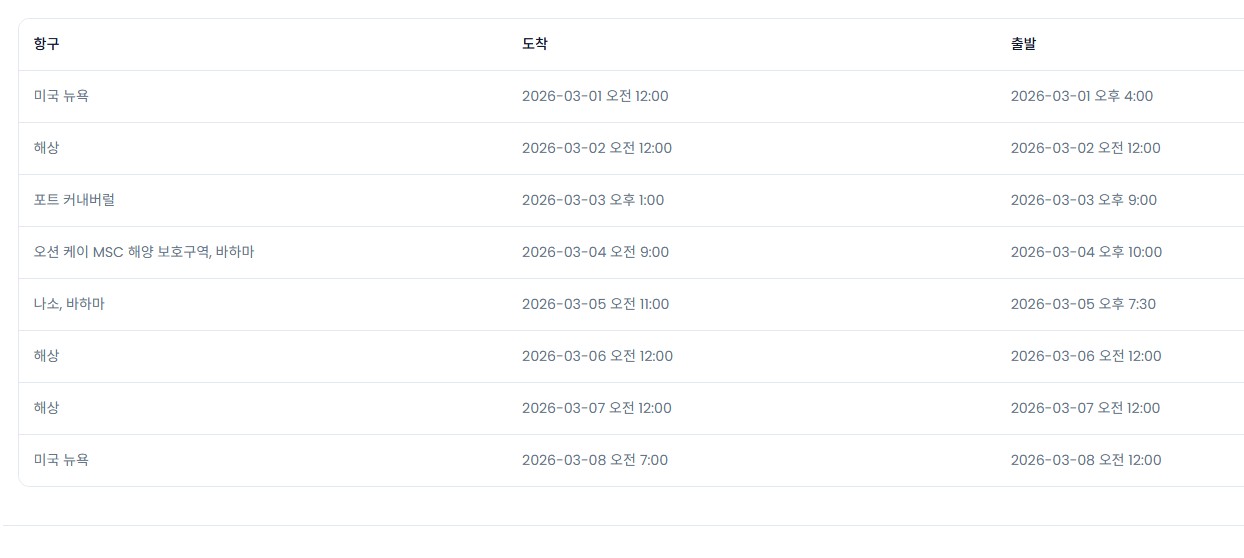The image size is (1244, 558).
Task: Click arrival 2026-03-08 오전 7:00 cell
Action: click(595, 460)
